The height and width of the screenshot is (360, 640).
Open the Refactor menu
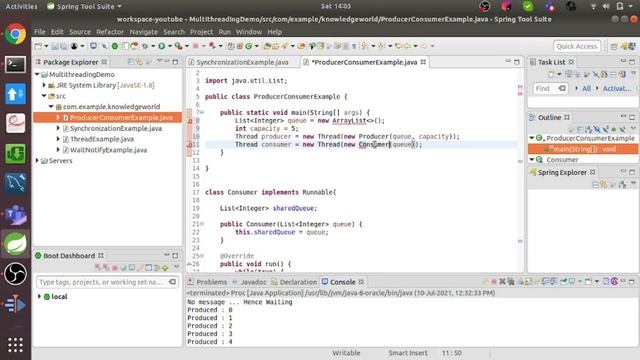(x=110, y=32)
